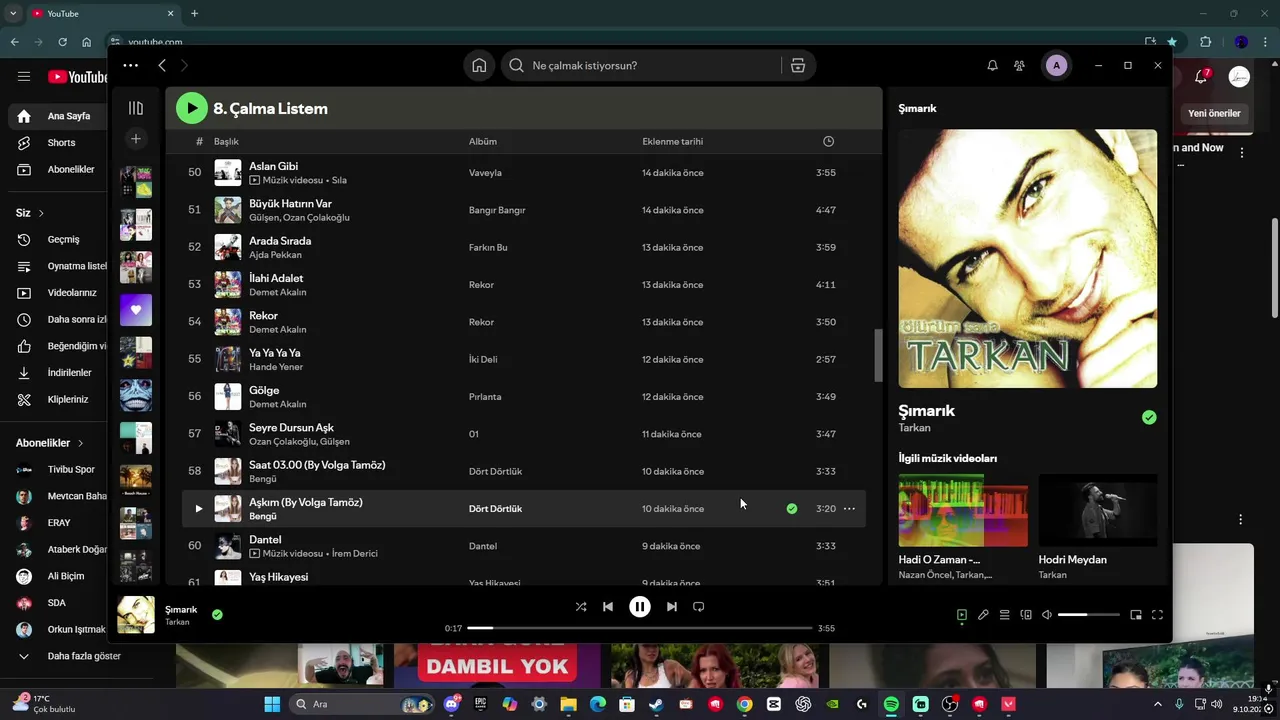Click the Spotify icon in the taskbar

coord(891,704)
